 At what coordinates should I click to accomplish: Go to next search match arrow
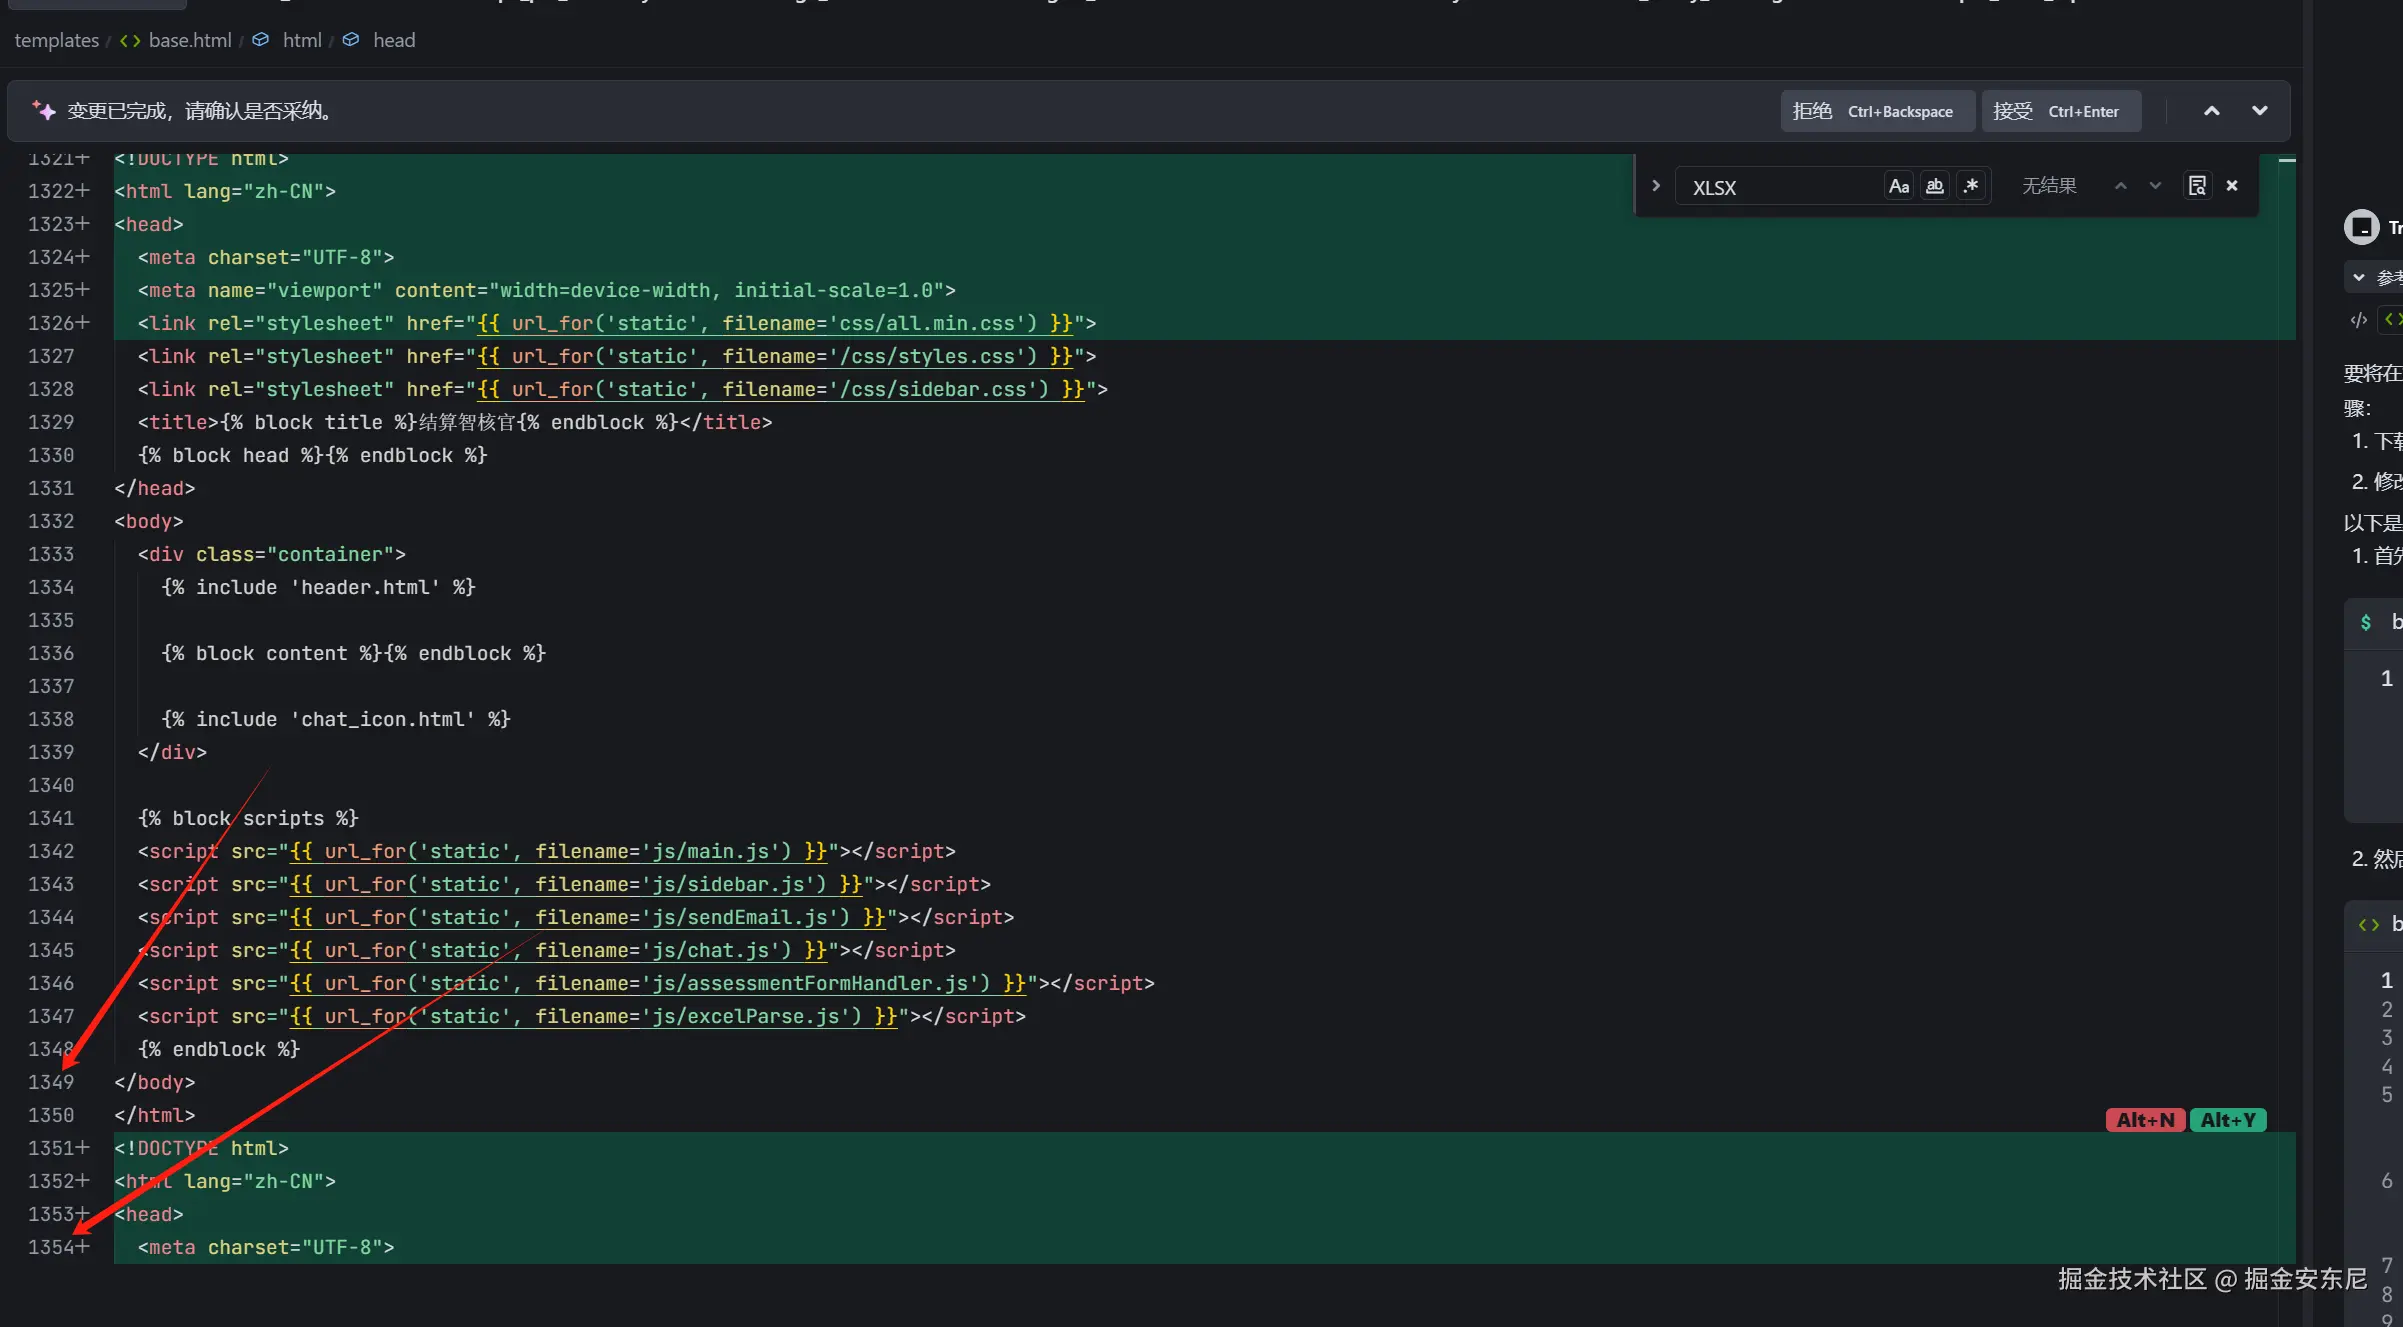click(x=2155, y=186)
